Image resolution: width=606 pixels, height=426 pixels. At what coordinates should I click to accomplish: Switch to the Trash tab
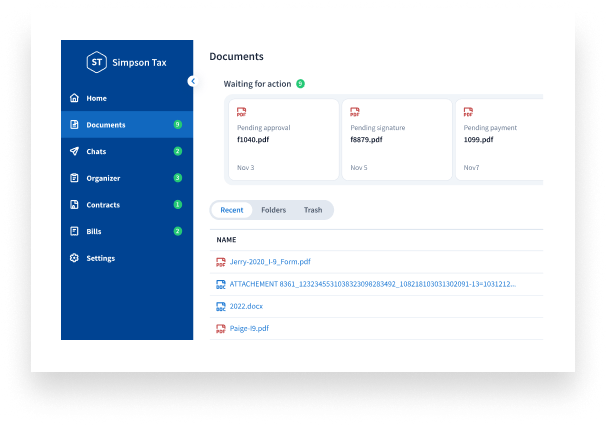point(313,210)
